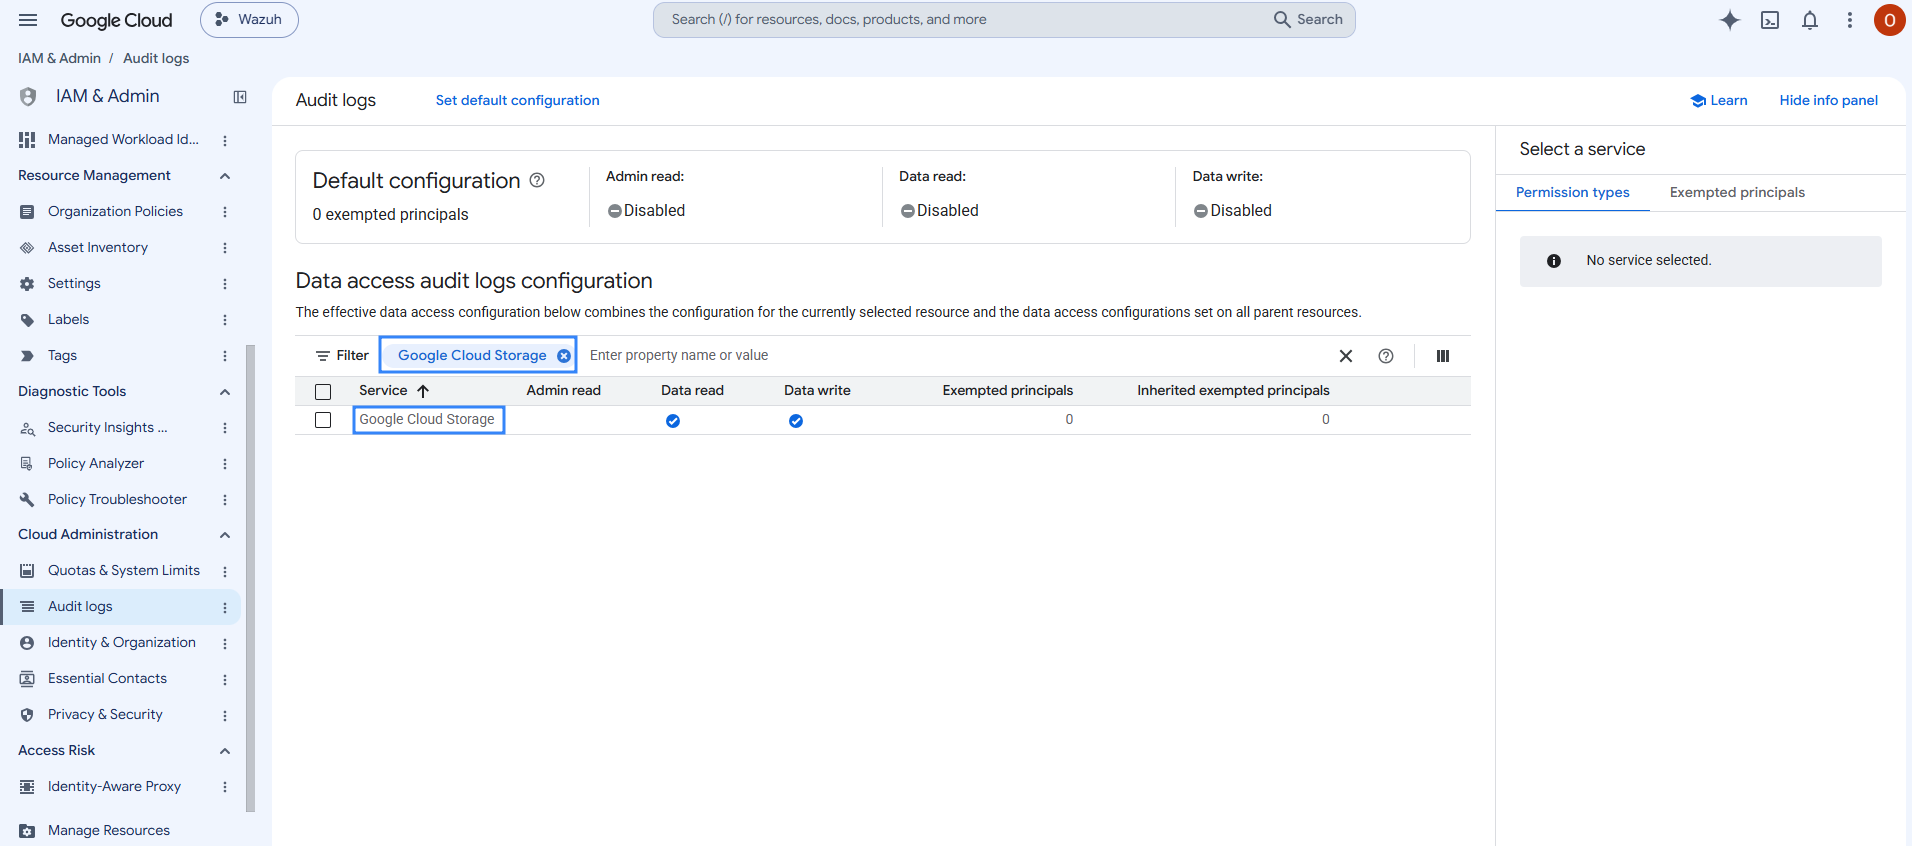The image size is (1912, 846).
Task: Click the Exempted principals column header
Action: click(1007, 390)
